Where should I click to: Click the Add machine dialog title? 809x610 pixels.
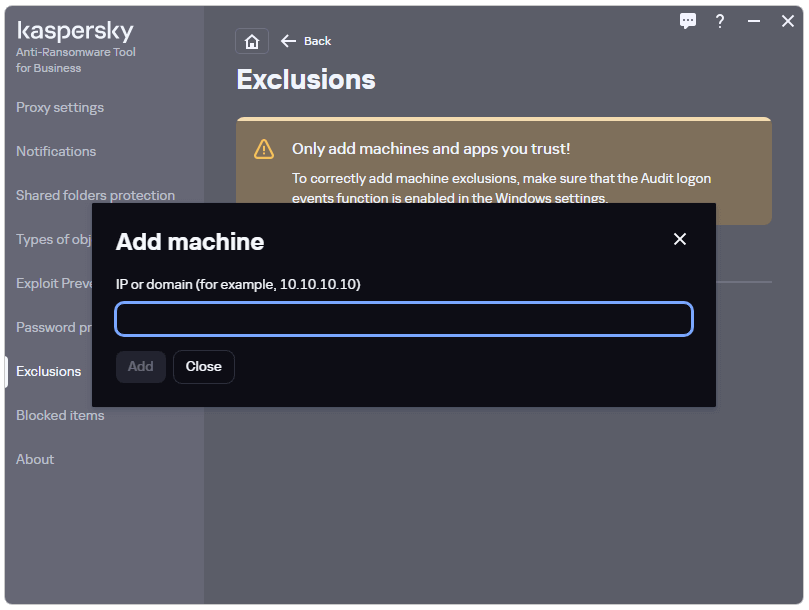(190, 242)
